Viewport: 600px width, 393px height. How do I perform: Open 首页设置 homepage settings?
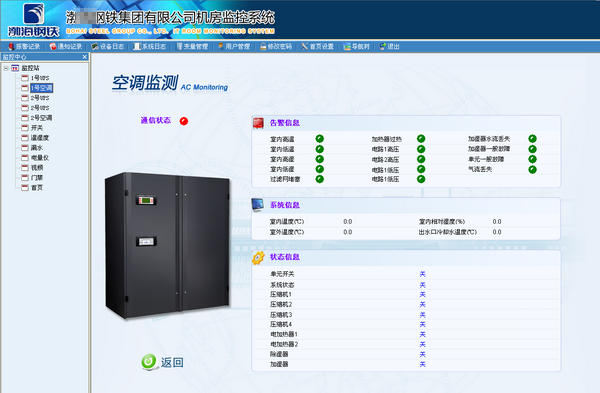318,47
